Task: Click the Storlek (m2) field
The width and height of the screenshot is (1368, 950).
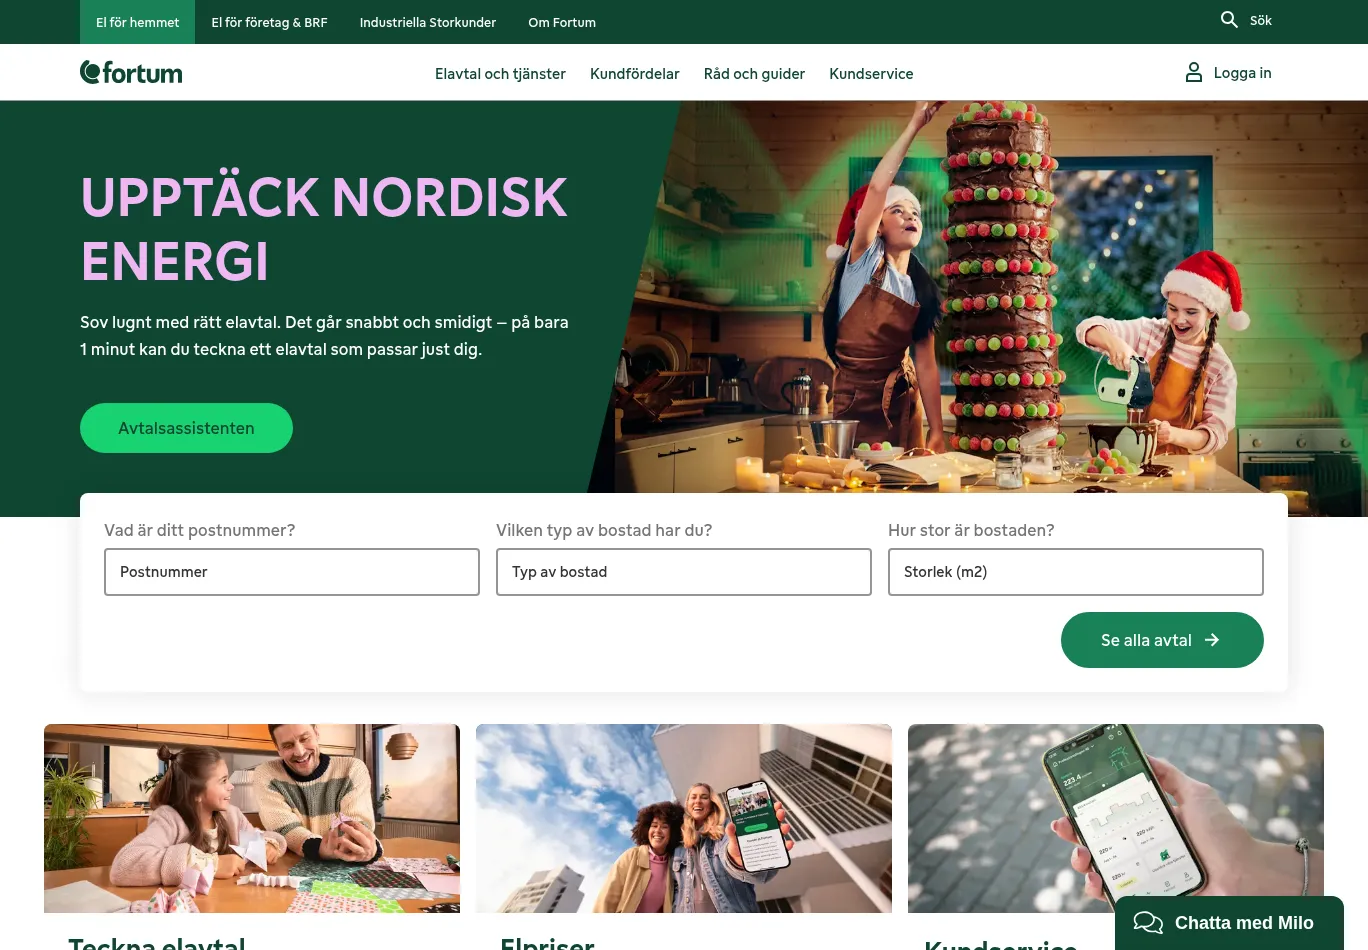Action: pos(1076,572)
